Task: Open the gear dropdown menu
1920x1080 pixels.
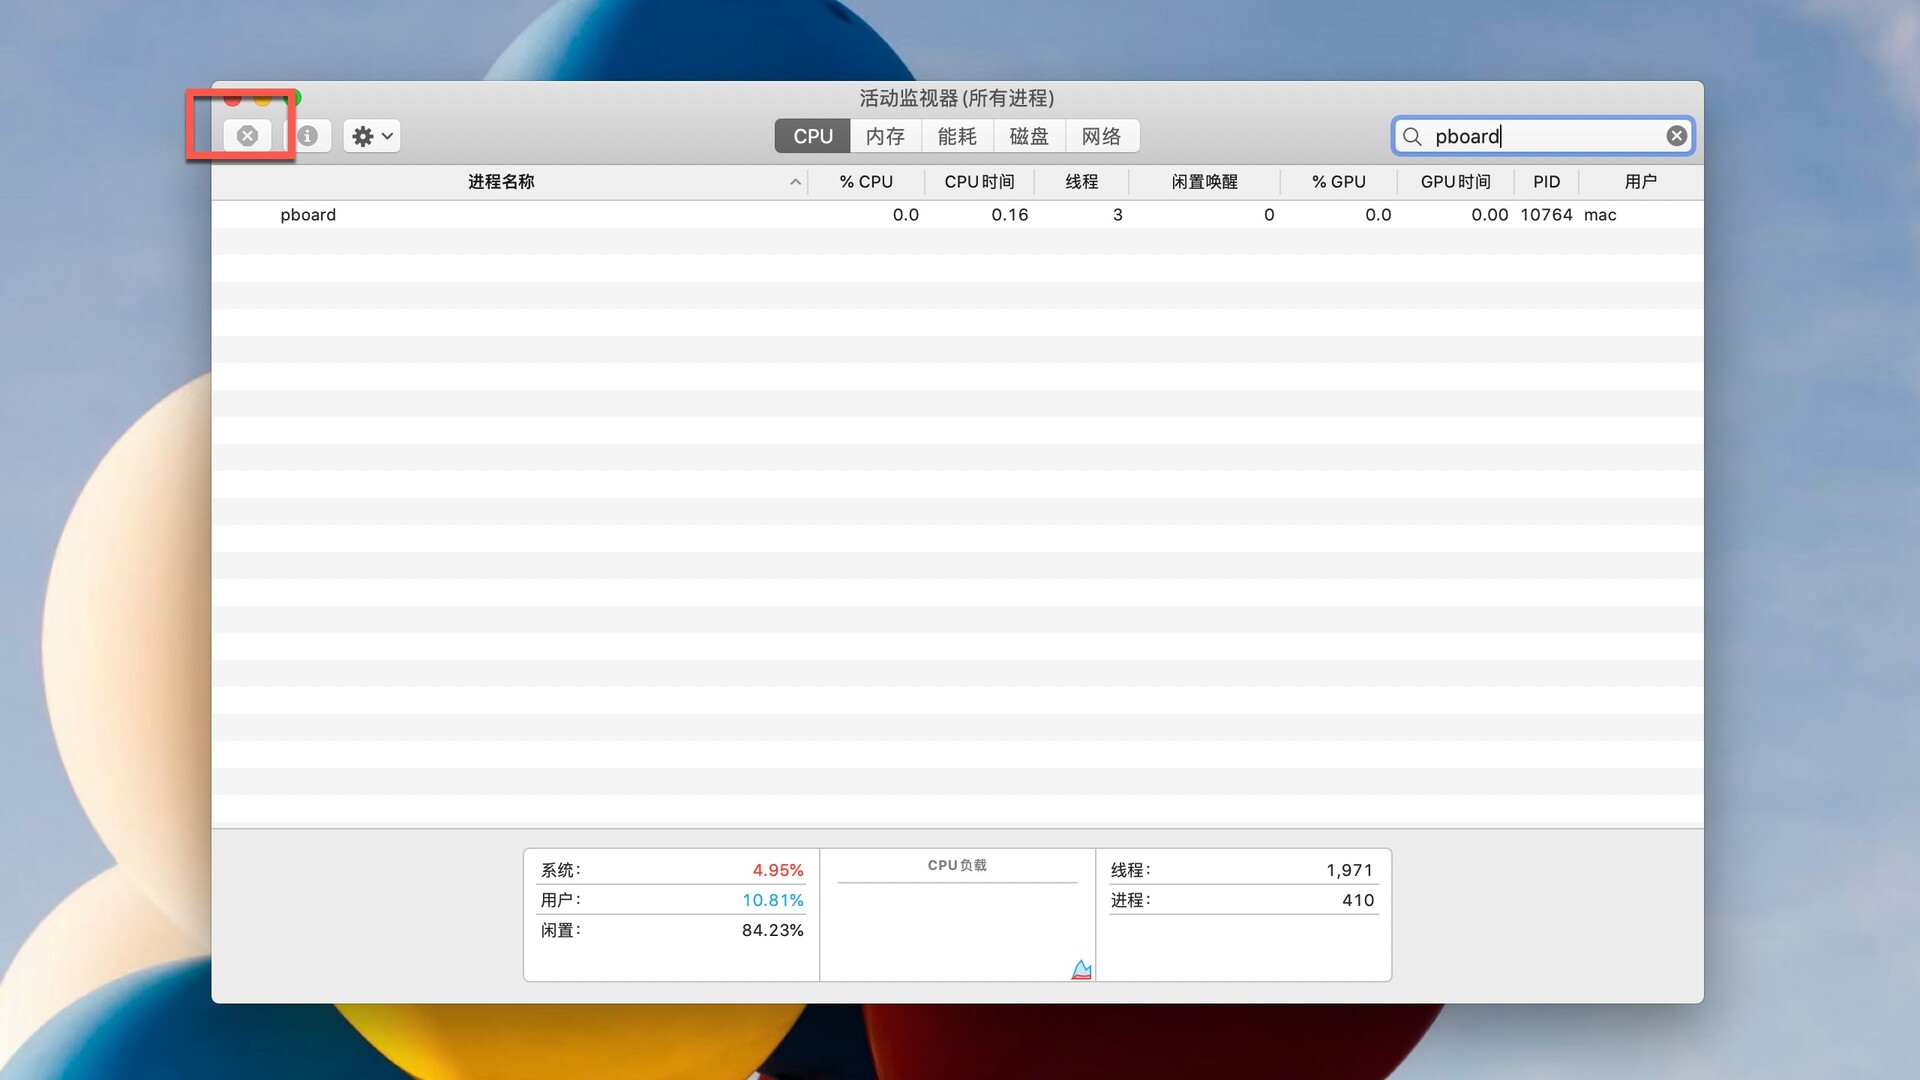Action: (385, 135)
